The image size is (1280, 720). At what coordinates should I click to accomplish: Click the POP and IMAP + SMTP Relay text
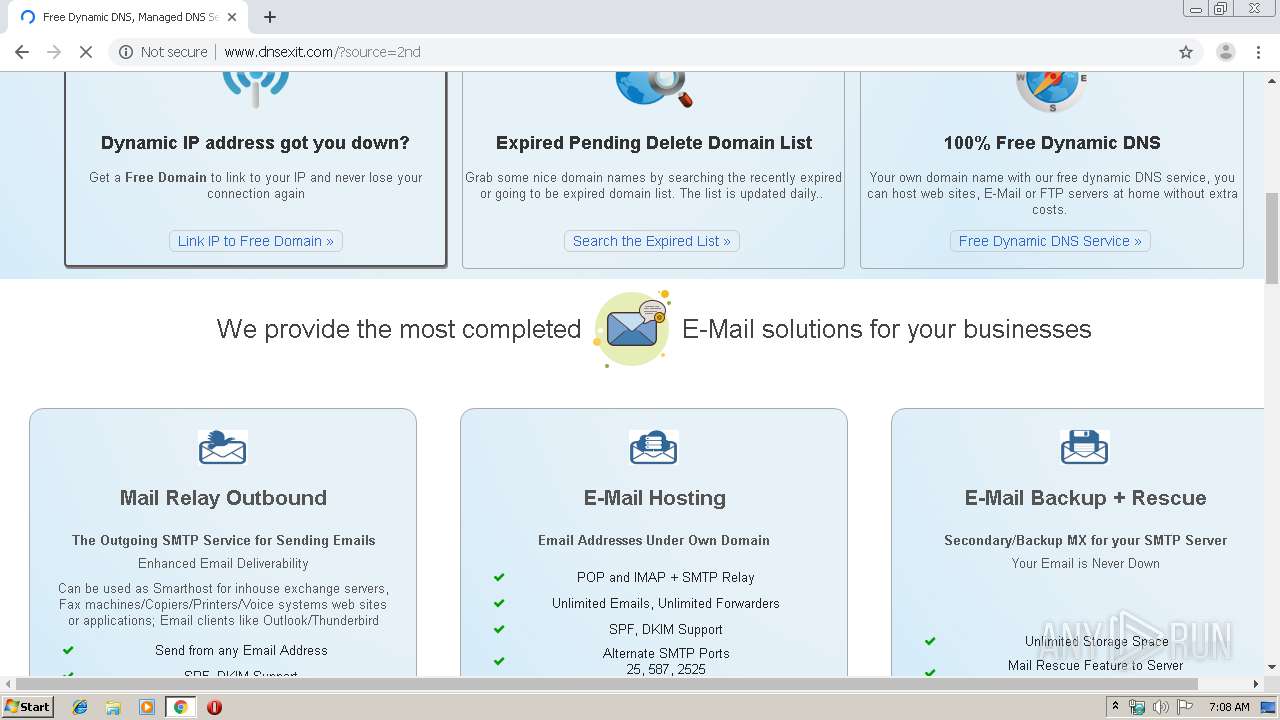[x=666, y=577]
